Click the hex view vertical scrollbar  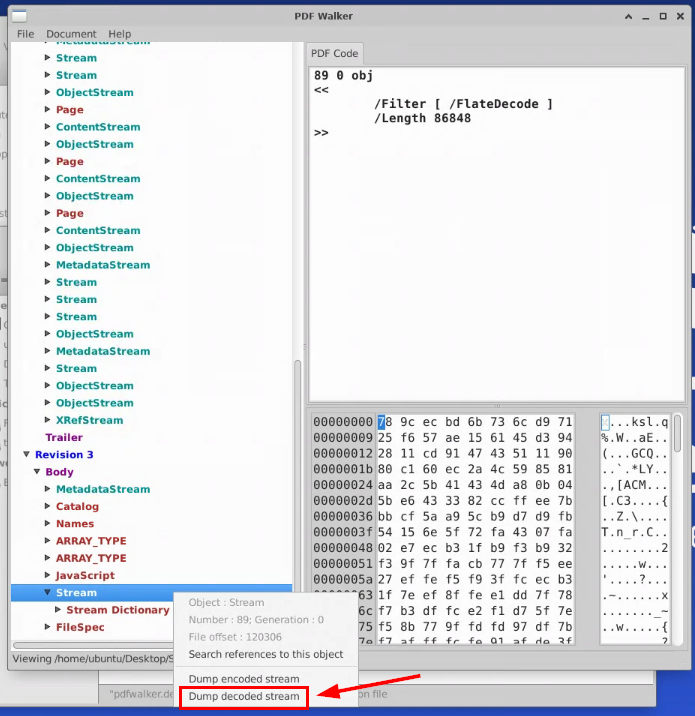tap(677, 433)
